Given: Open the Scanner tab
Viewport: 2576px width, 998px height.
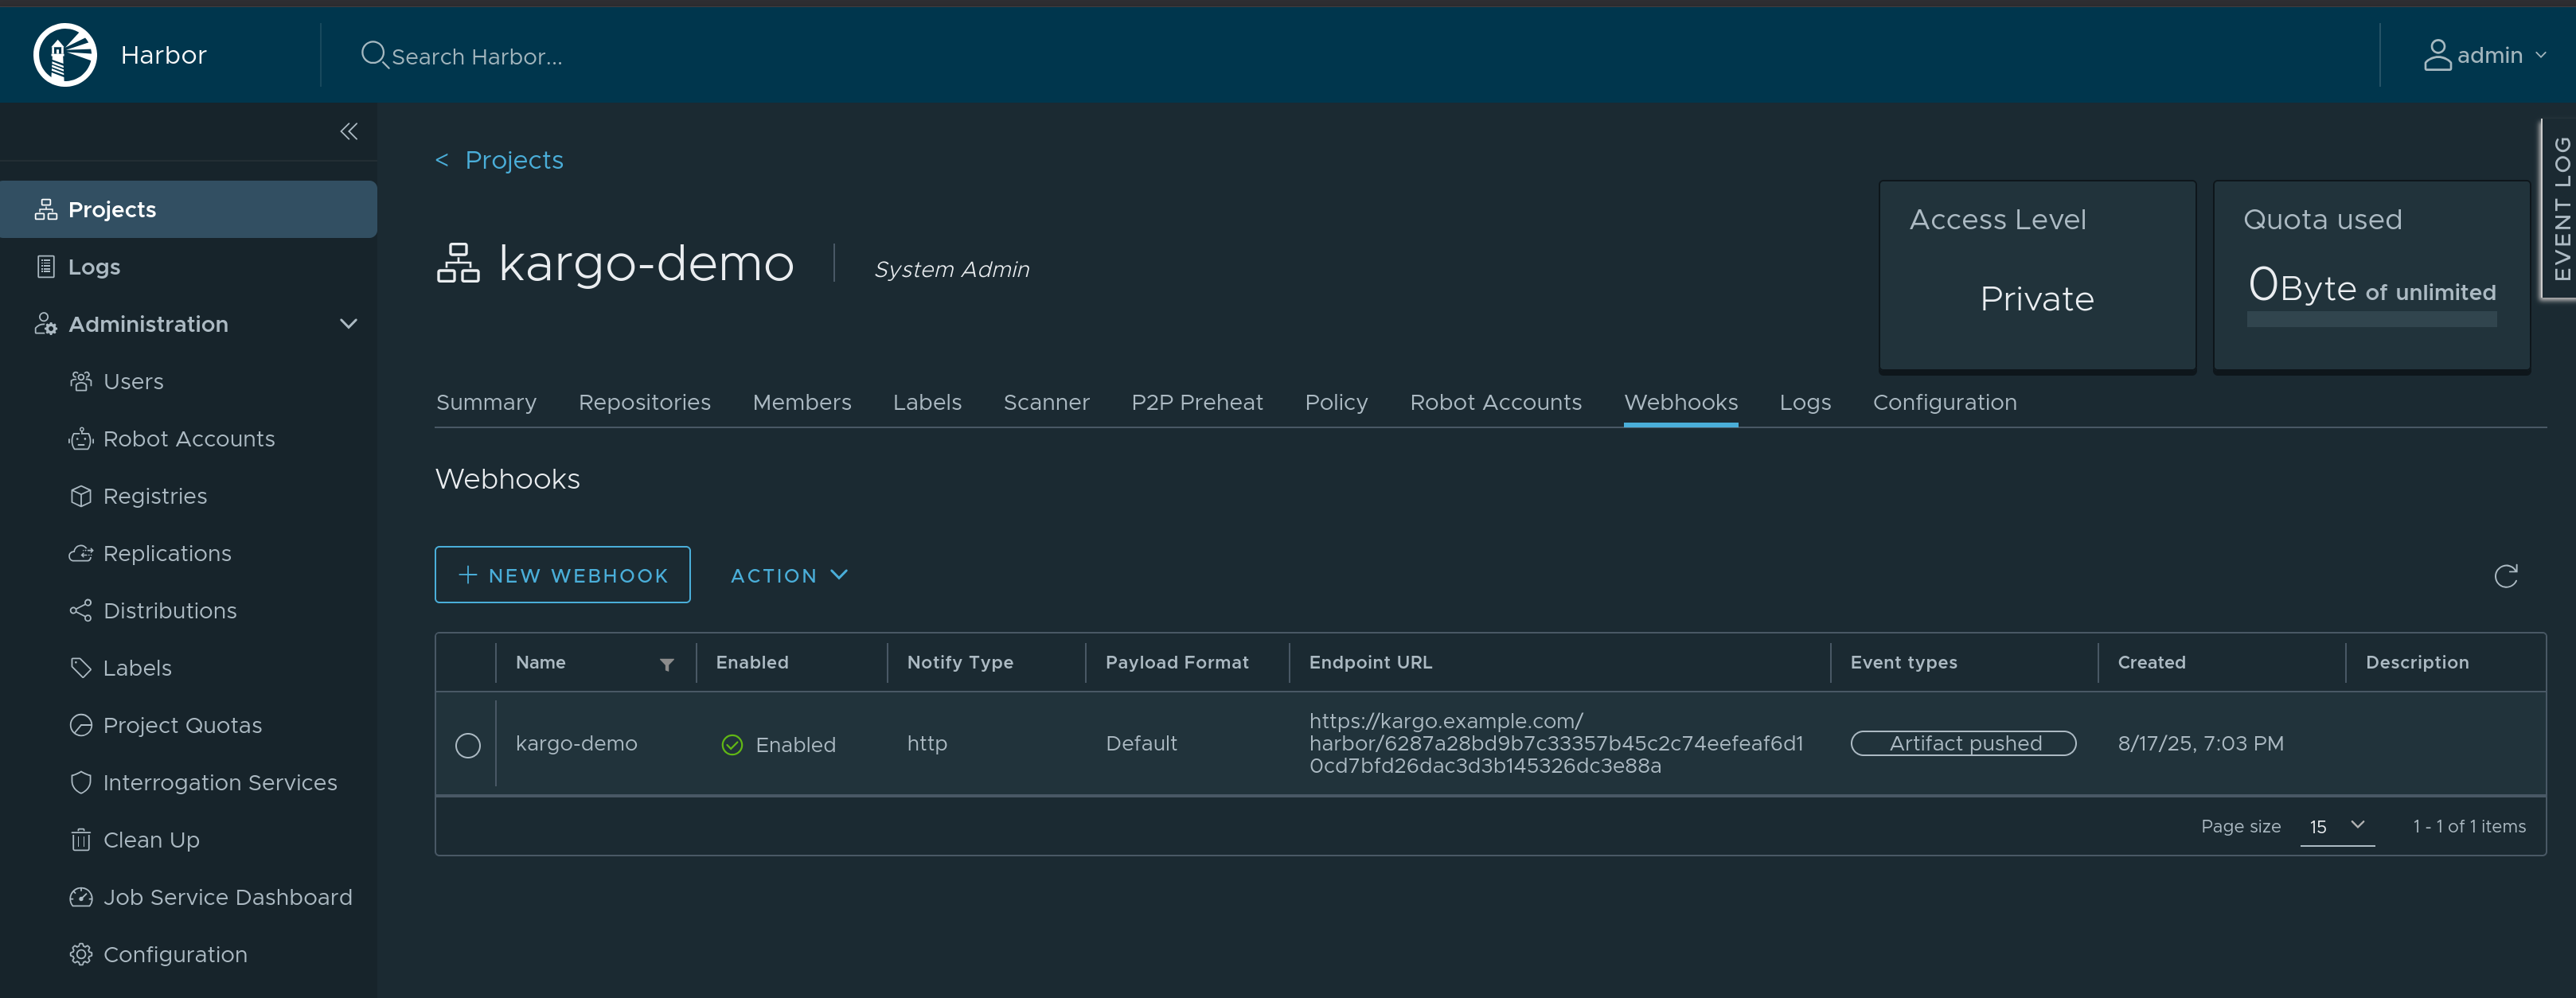Looking at the screenshot, I should pyautogui.click(x=1046, y=402).
